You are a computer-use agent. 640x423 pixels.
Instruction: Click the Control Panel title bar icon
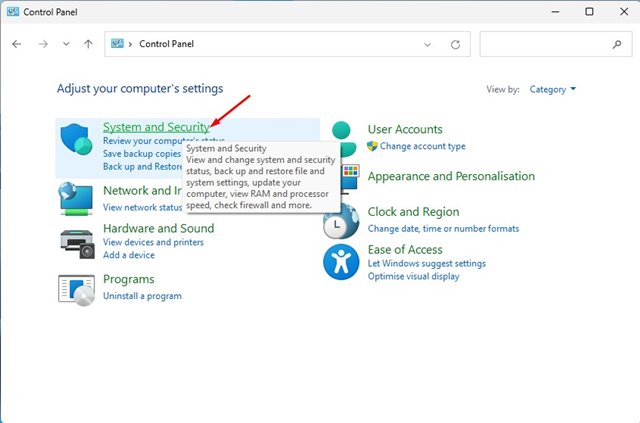point(13,12)
